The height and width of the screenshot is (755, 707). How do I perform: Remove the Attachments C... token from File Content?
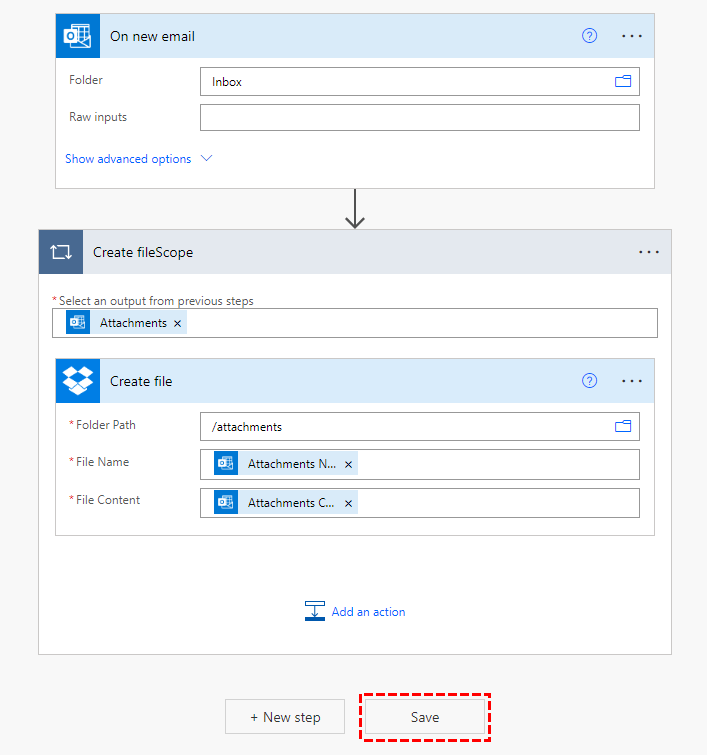(348, 504)
